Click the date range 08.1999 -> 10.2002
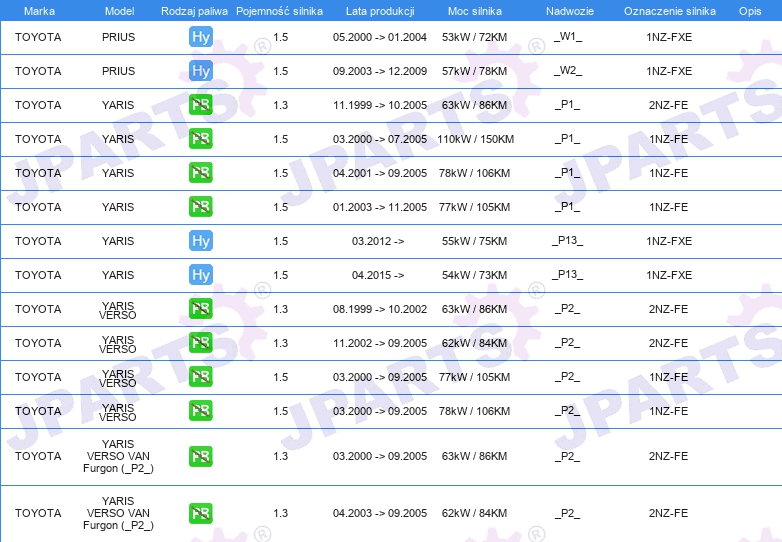 click(380, 309)
